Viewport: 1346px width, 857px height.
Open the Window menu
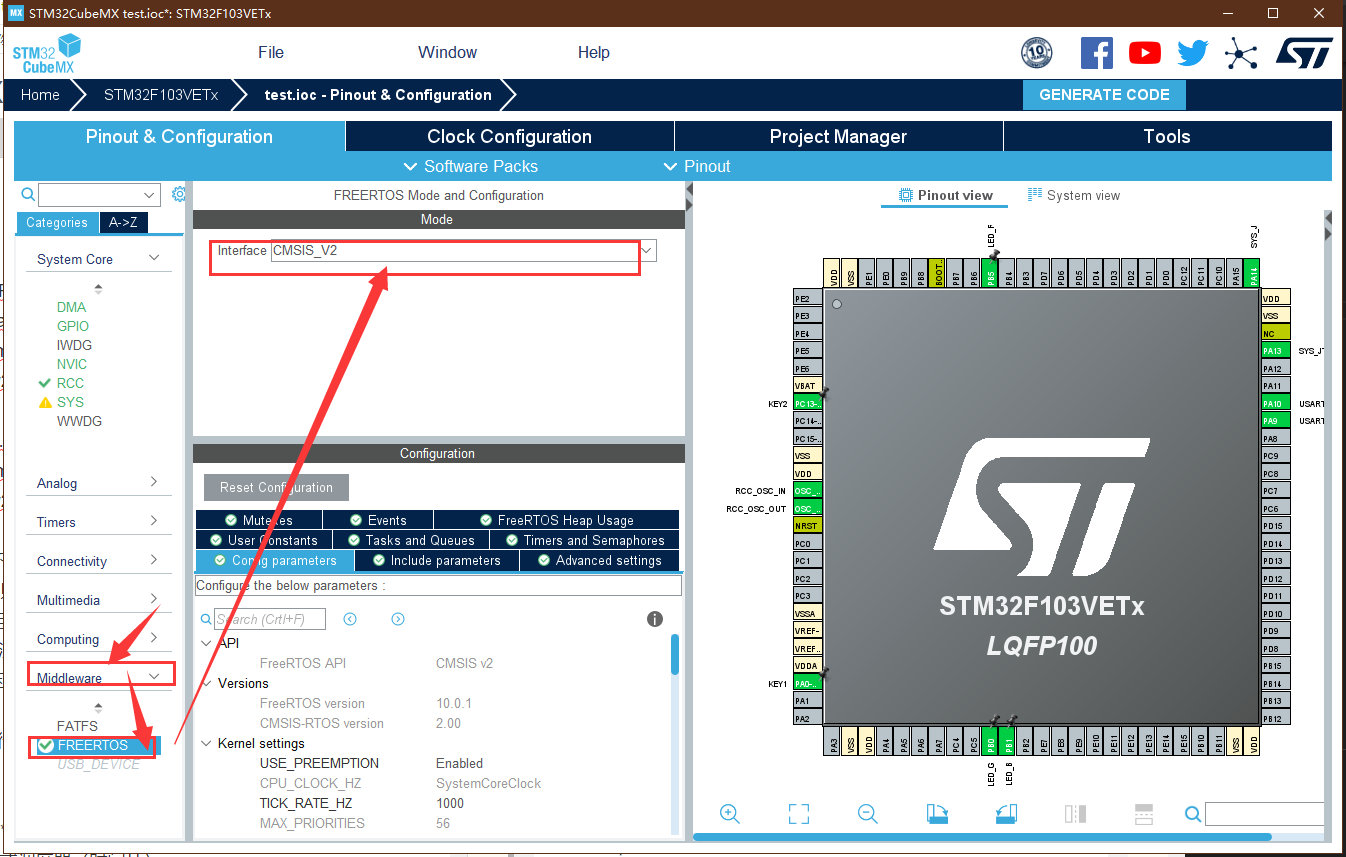pos(447,52)
